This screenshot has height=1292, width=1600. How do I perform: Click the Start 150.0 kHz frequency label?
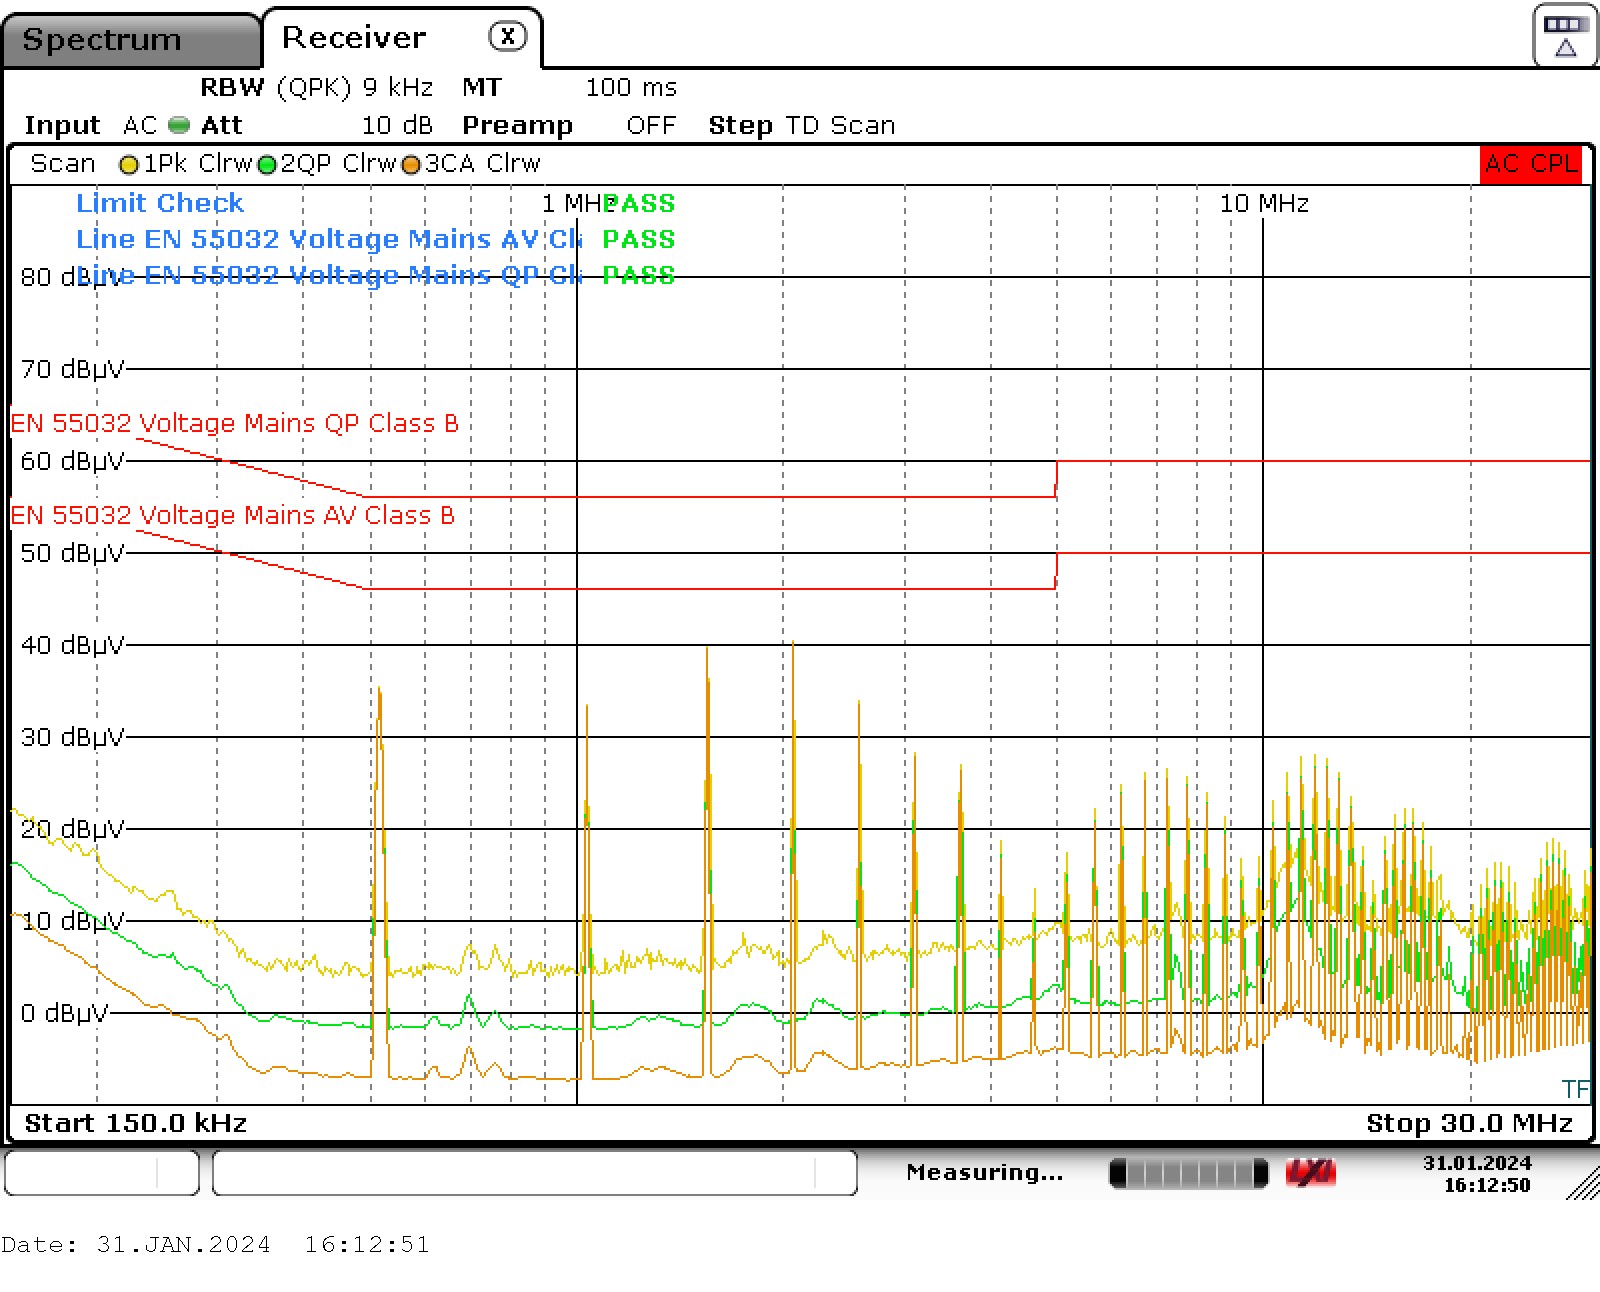click(x=135, y=1123)
